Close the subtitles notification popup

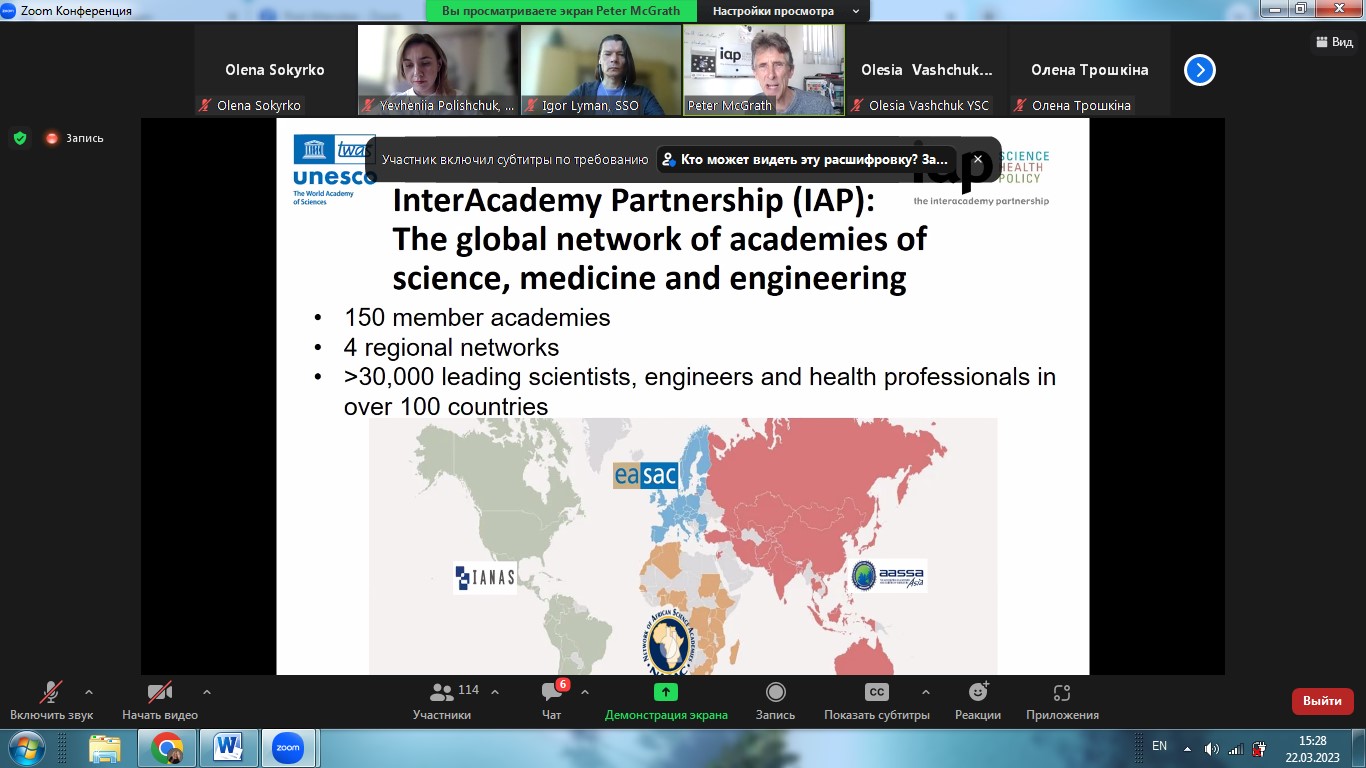tap(978, 159)
